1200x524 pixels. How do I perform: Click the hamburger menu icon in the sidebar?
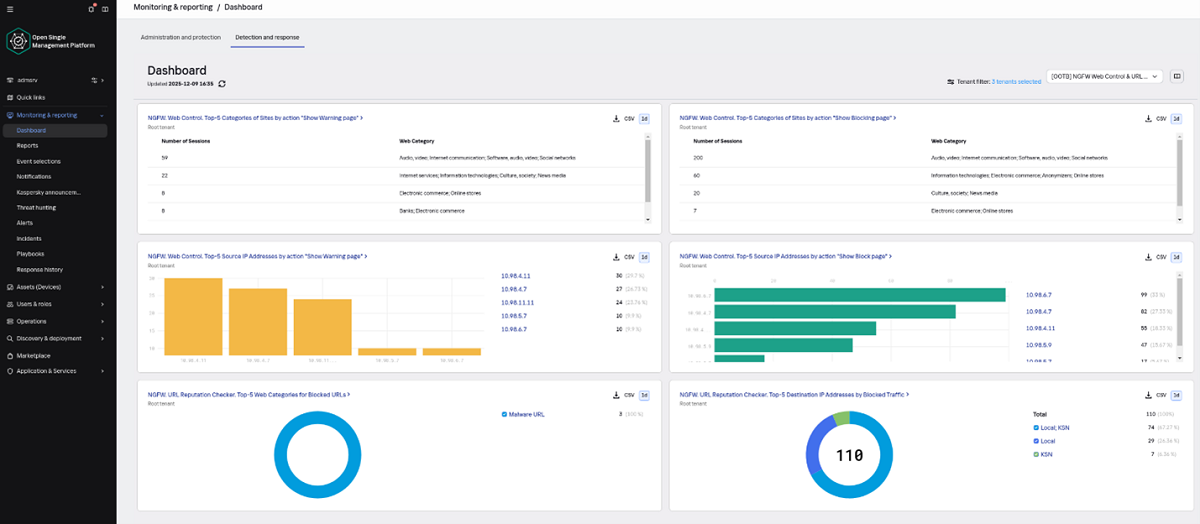click(8, 8)
